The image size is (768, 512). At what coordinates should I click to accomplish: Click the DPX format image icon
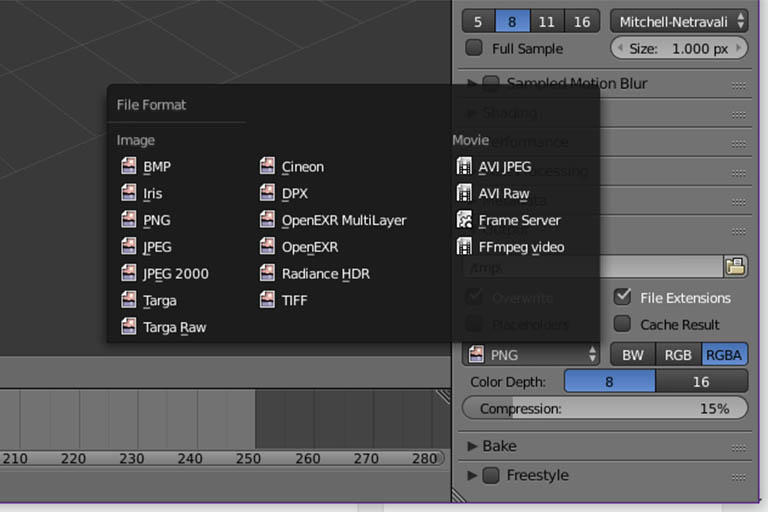(x=267, y=193)
